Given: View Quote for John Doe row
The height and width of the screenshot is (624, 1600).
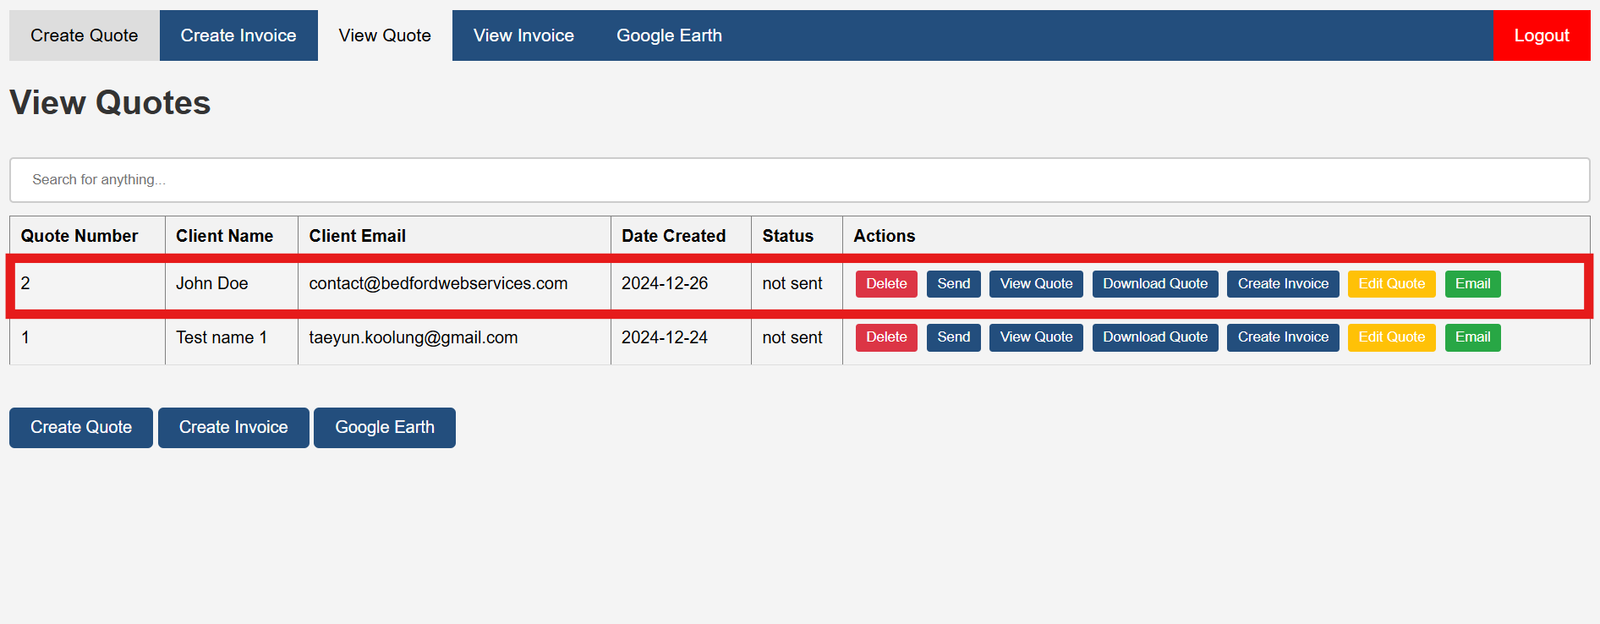Looking at the screenshot, I should [1036, 284].
